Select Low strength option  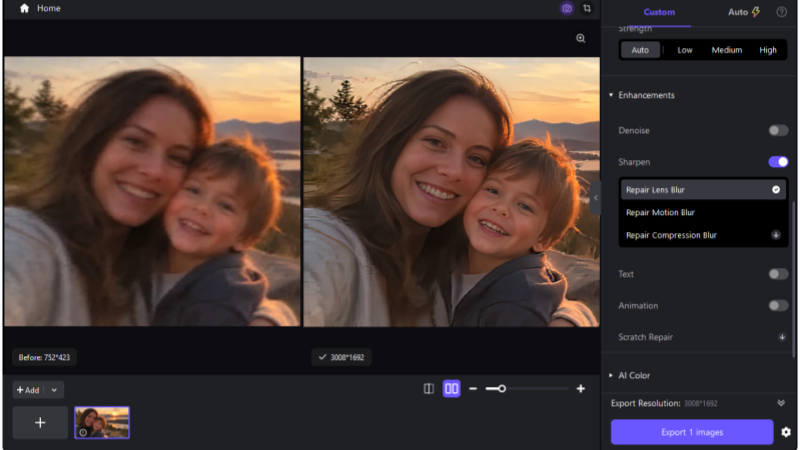[685, 50]
